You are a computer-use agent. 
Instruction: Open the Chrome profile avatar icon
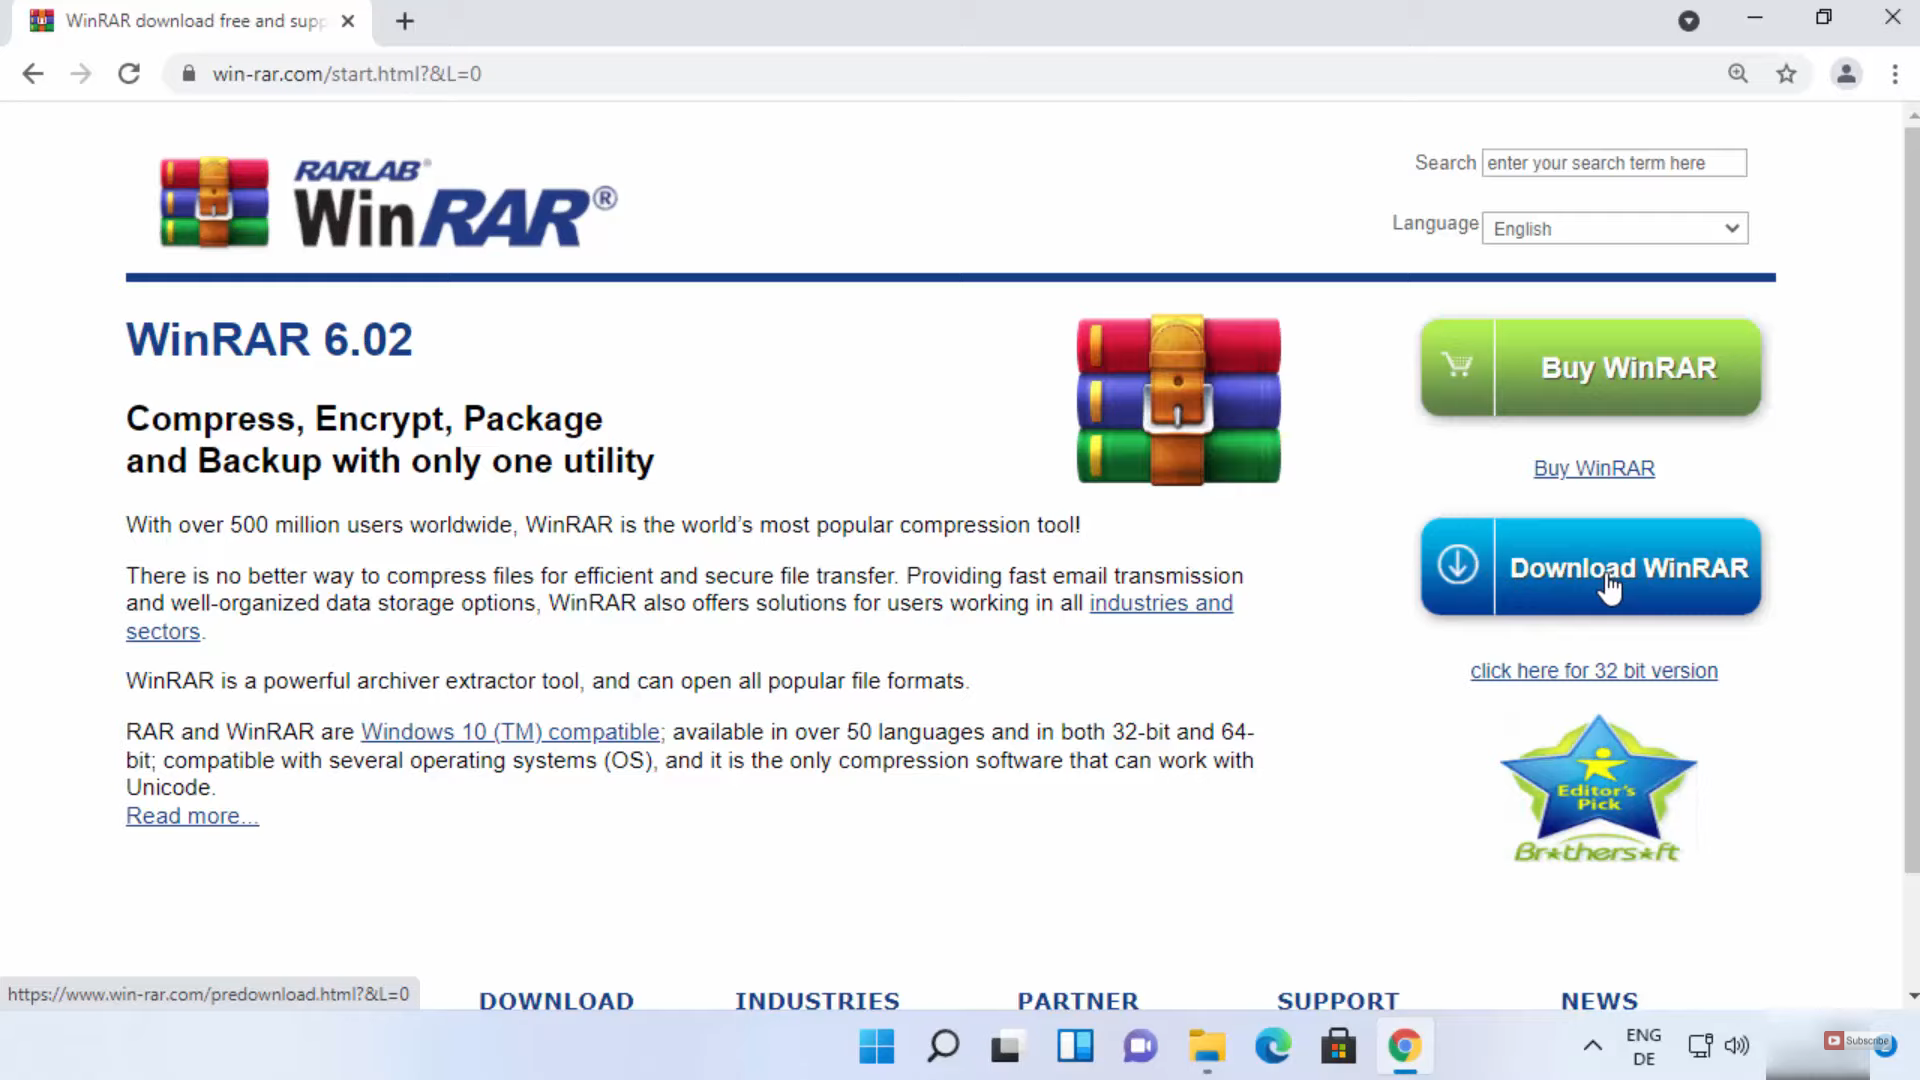pos(1846,74)
